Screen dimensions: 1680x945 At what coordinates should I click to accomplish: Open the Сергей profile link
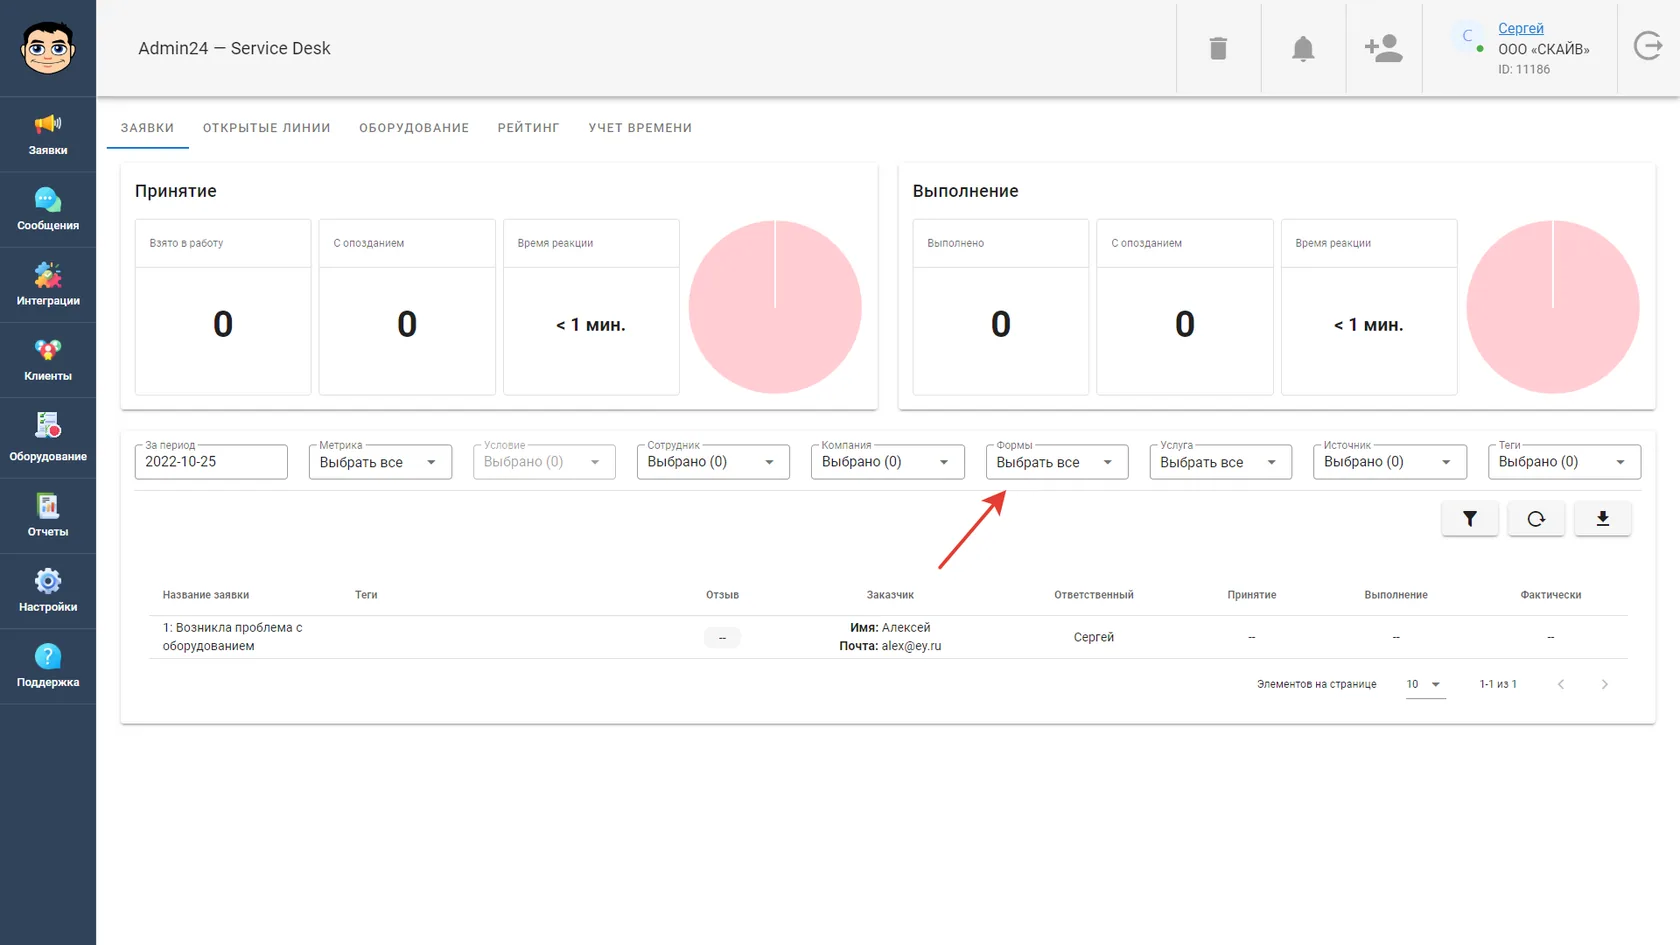1520,28
